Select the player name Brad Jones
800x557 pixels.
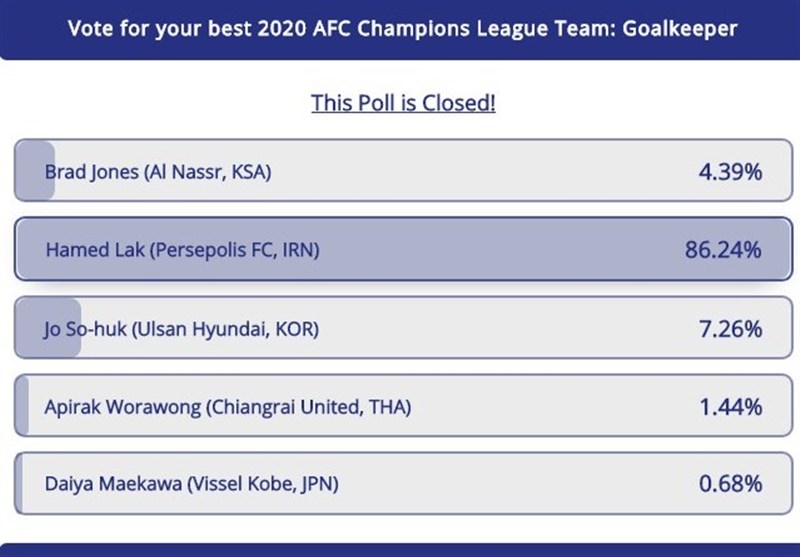[x=91, y=172]
